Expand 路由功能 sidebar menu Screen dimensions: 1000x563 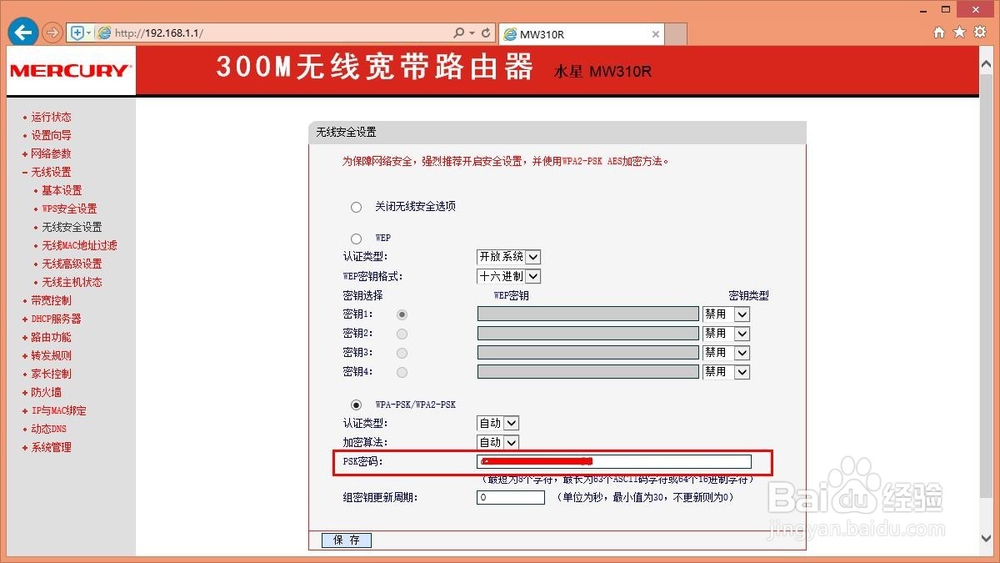click(x=51, y=337)
